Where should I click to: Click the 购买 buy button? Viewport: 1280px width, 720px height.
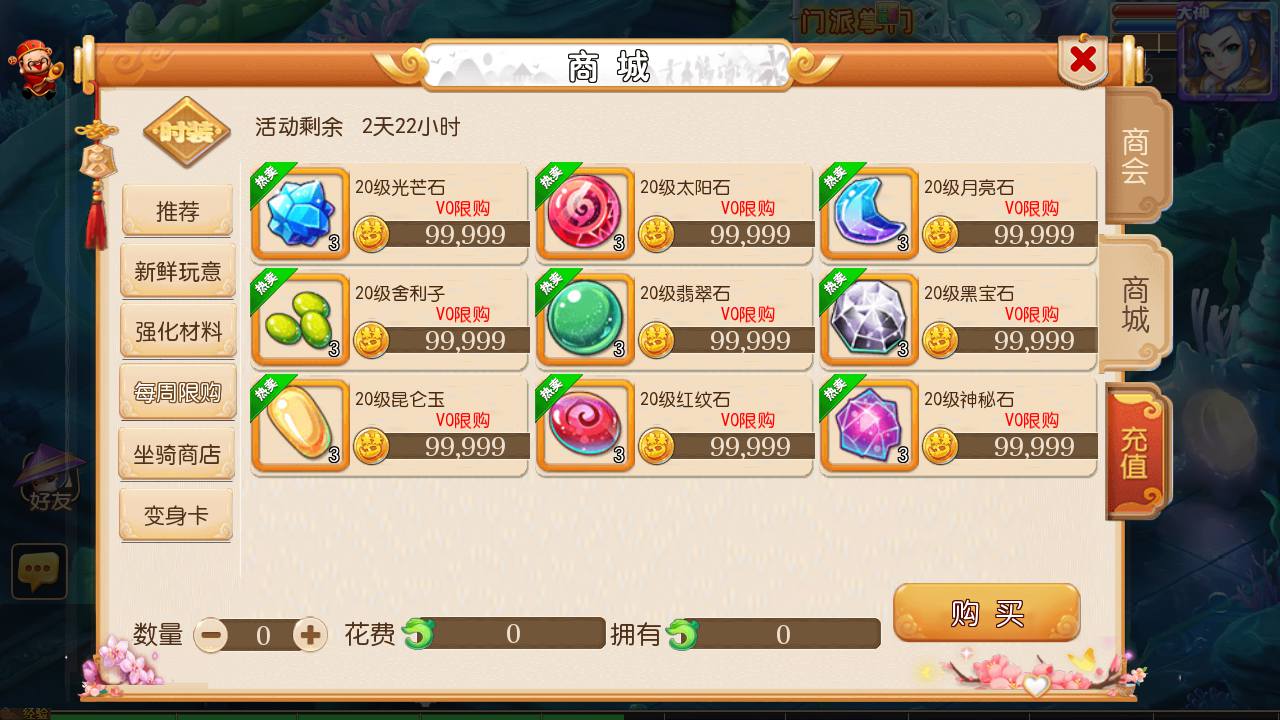click(987, 613)
